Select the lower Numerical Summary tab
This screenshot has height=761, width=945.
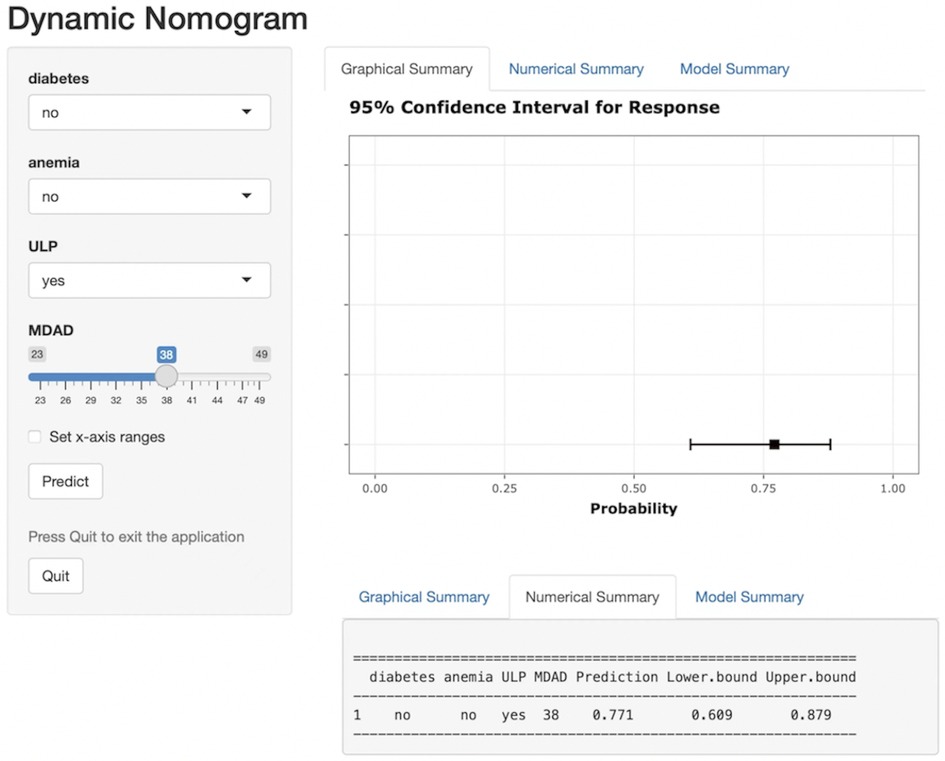pyautogui.click(x=592, y=597)
